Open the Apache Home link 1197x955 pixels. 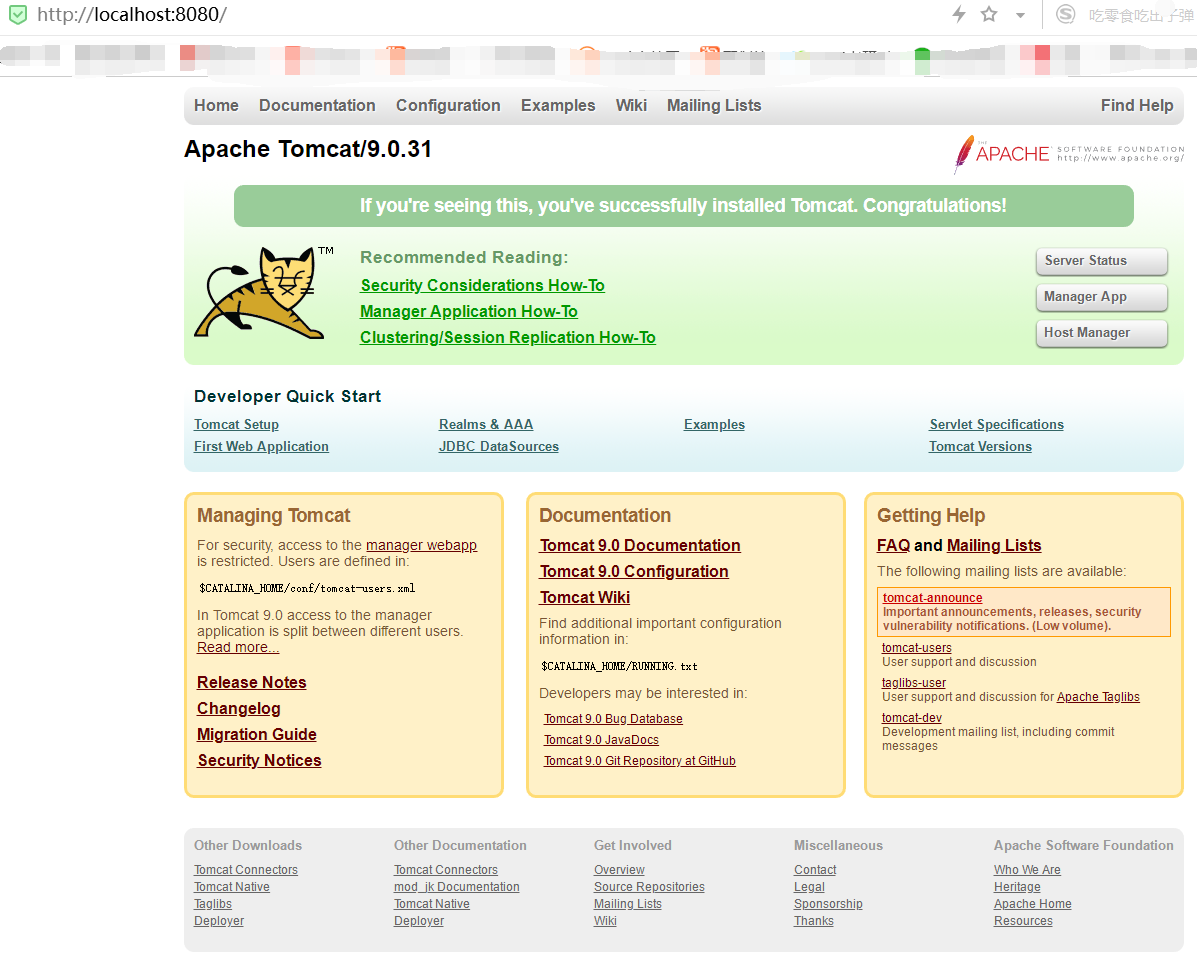[x=1032, y=904]
